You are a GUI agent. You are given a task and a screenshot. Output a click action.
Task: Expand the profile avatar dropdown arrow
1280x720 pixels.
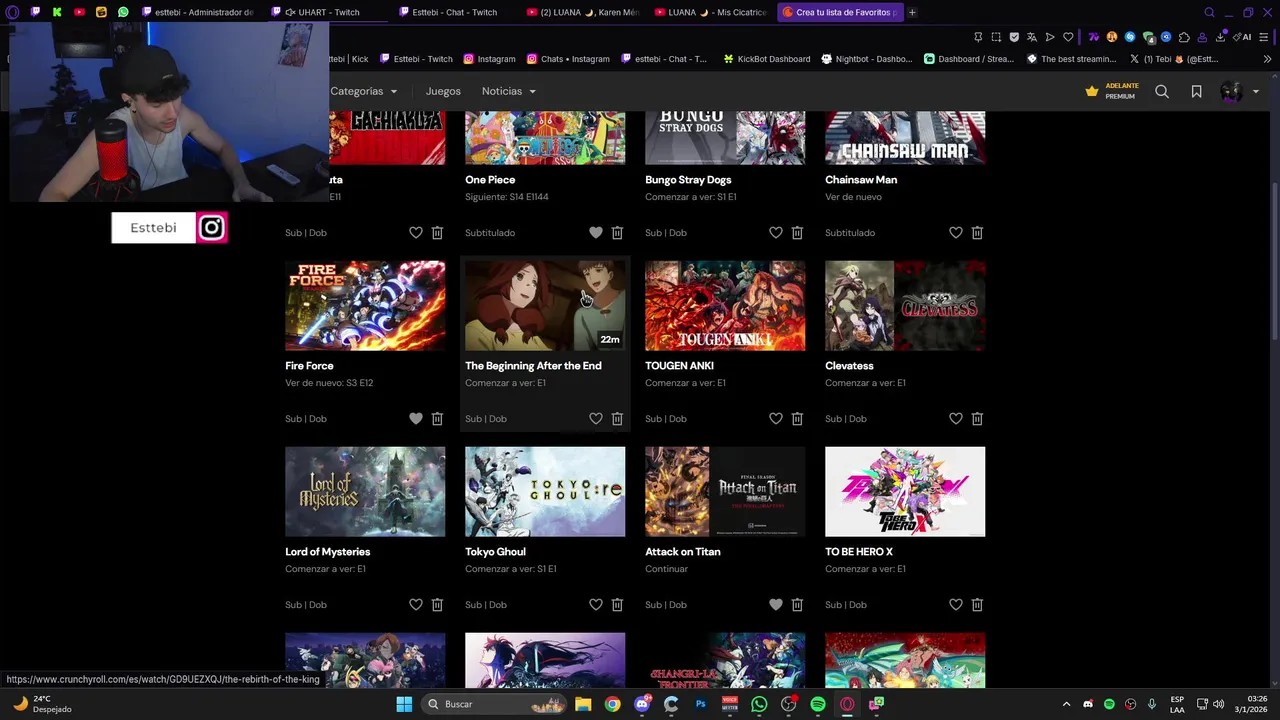[x=1256, y=92]
